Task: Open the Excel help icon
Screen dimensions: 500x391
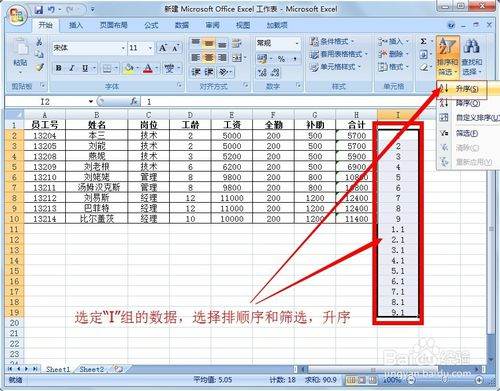Action: click(451, 25)
